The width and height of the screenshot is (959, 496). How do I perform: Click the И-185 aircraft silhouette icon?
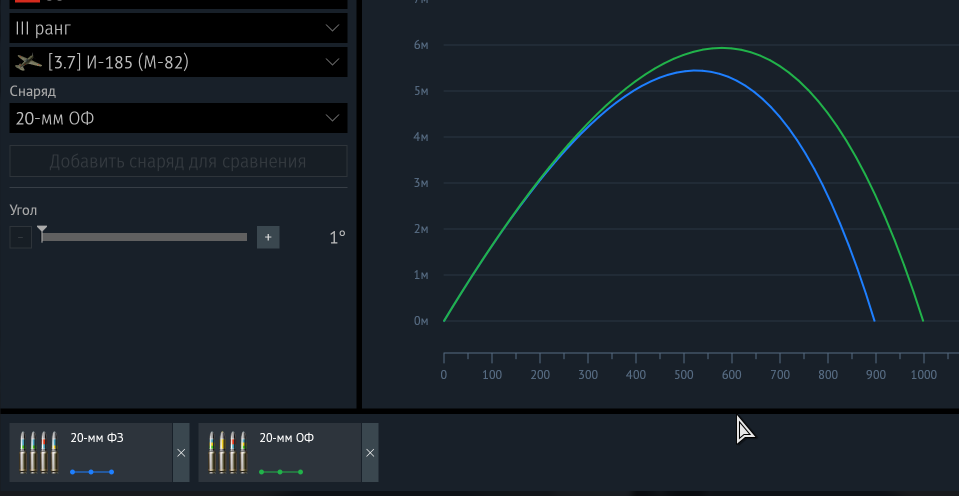pos(28,63)
